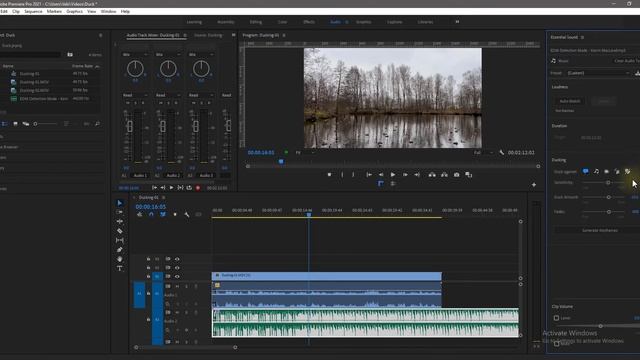Toggle Clip Volume Level checkbox
Screen dimensions: 640x360
point(556,318)
